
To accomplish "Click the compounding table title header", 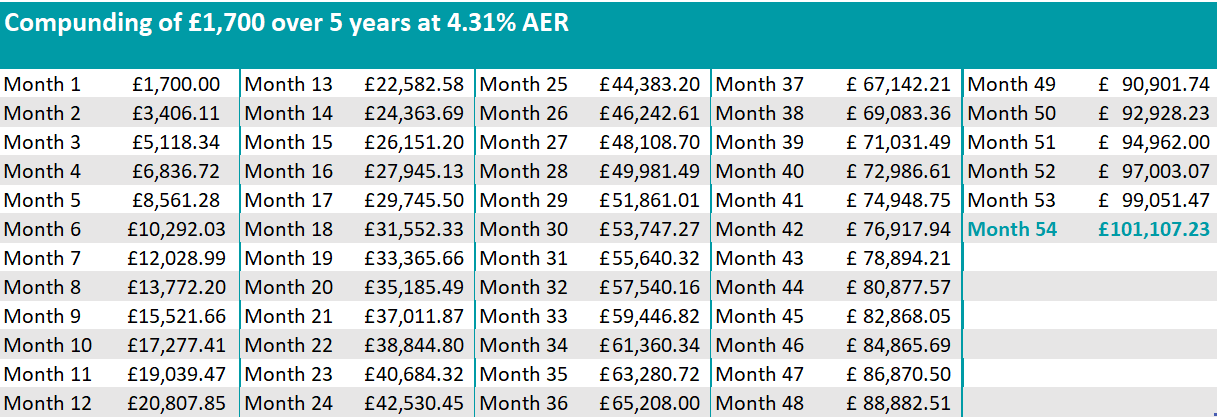I will pos(288,23).
